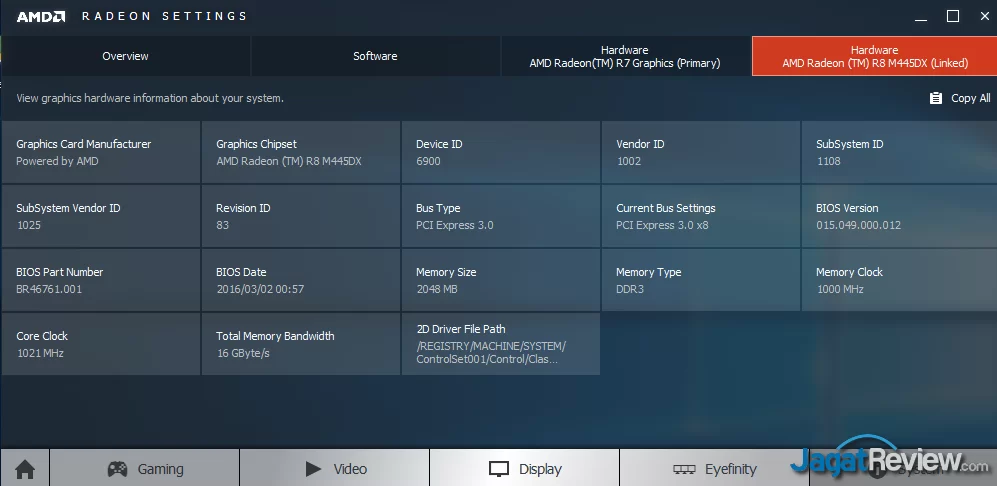Click the play icon for Video
Viewport: 997px width, 486px height.
[313, 468]
